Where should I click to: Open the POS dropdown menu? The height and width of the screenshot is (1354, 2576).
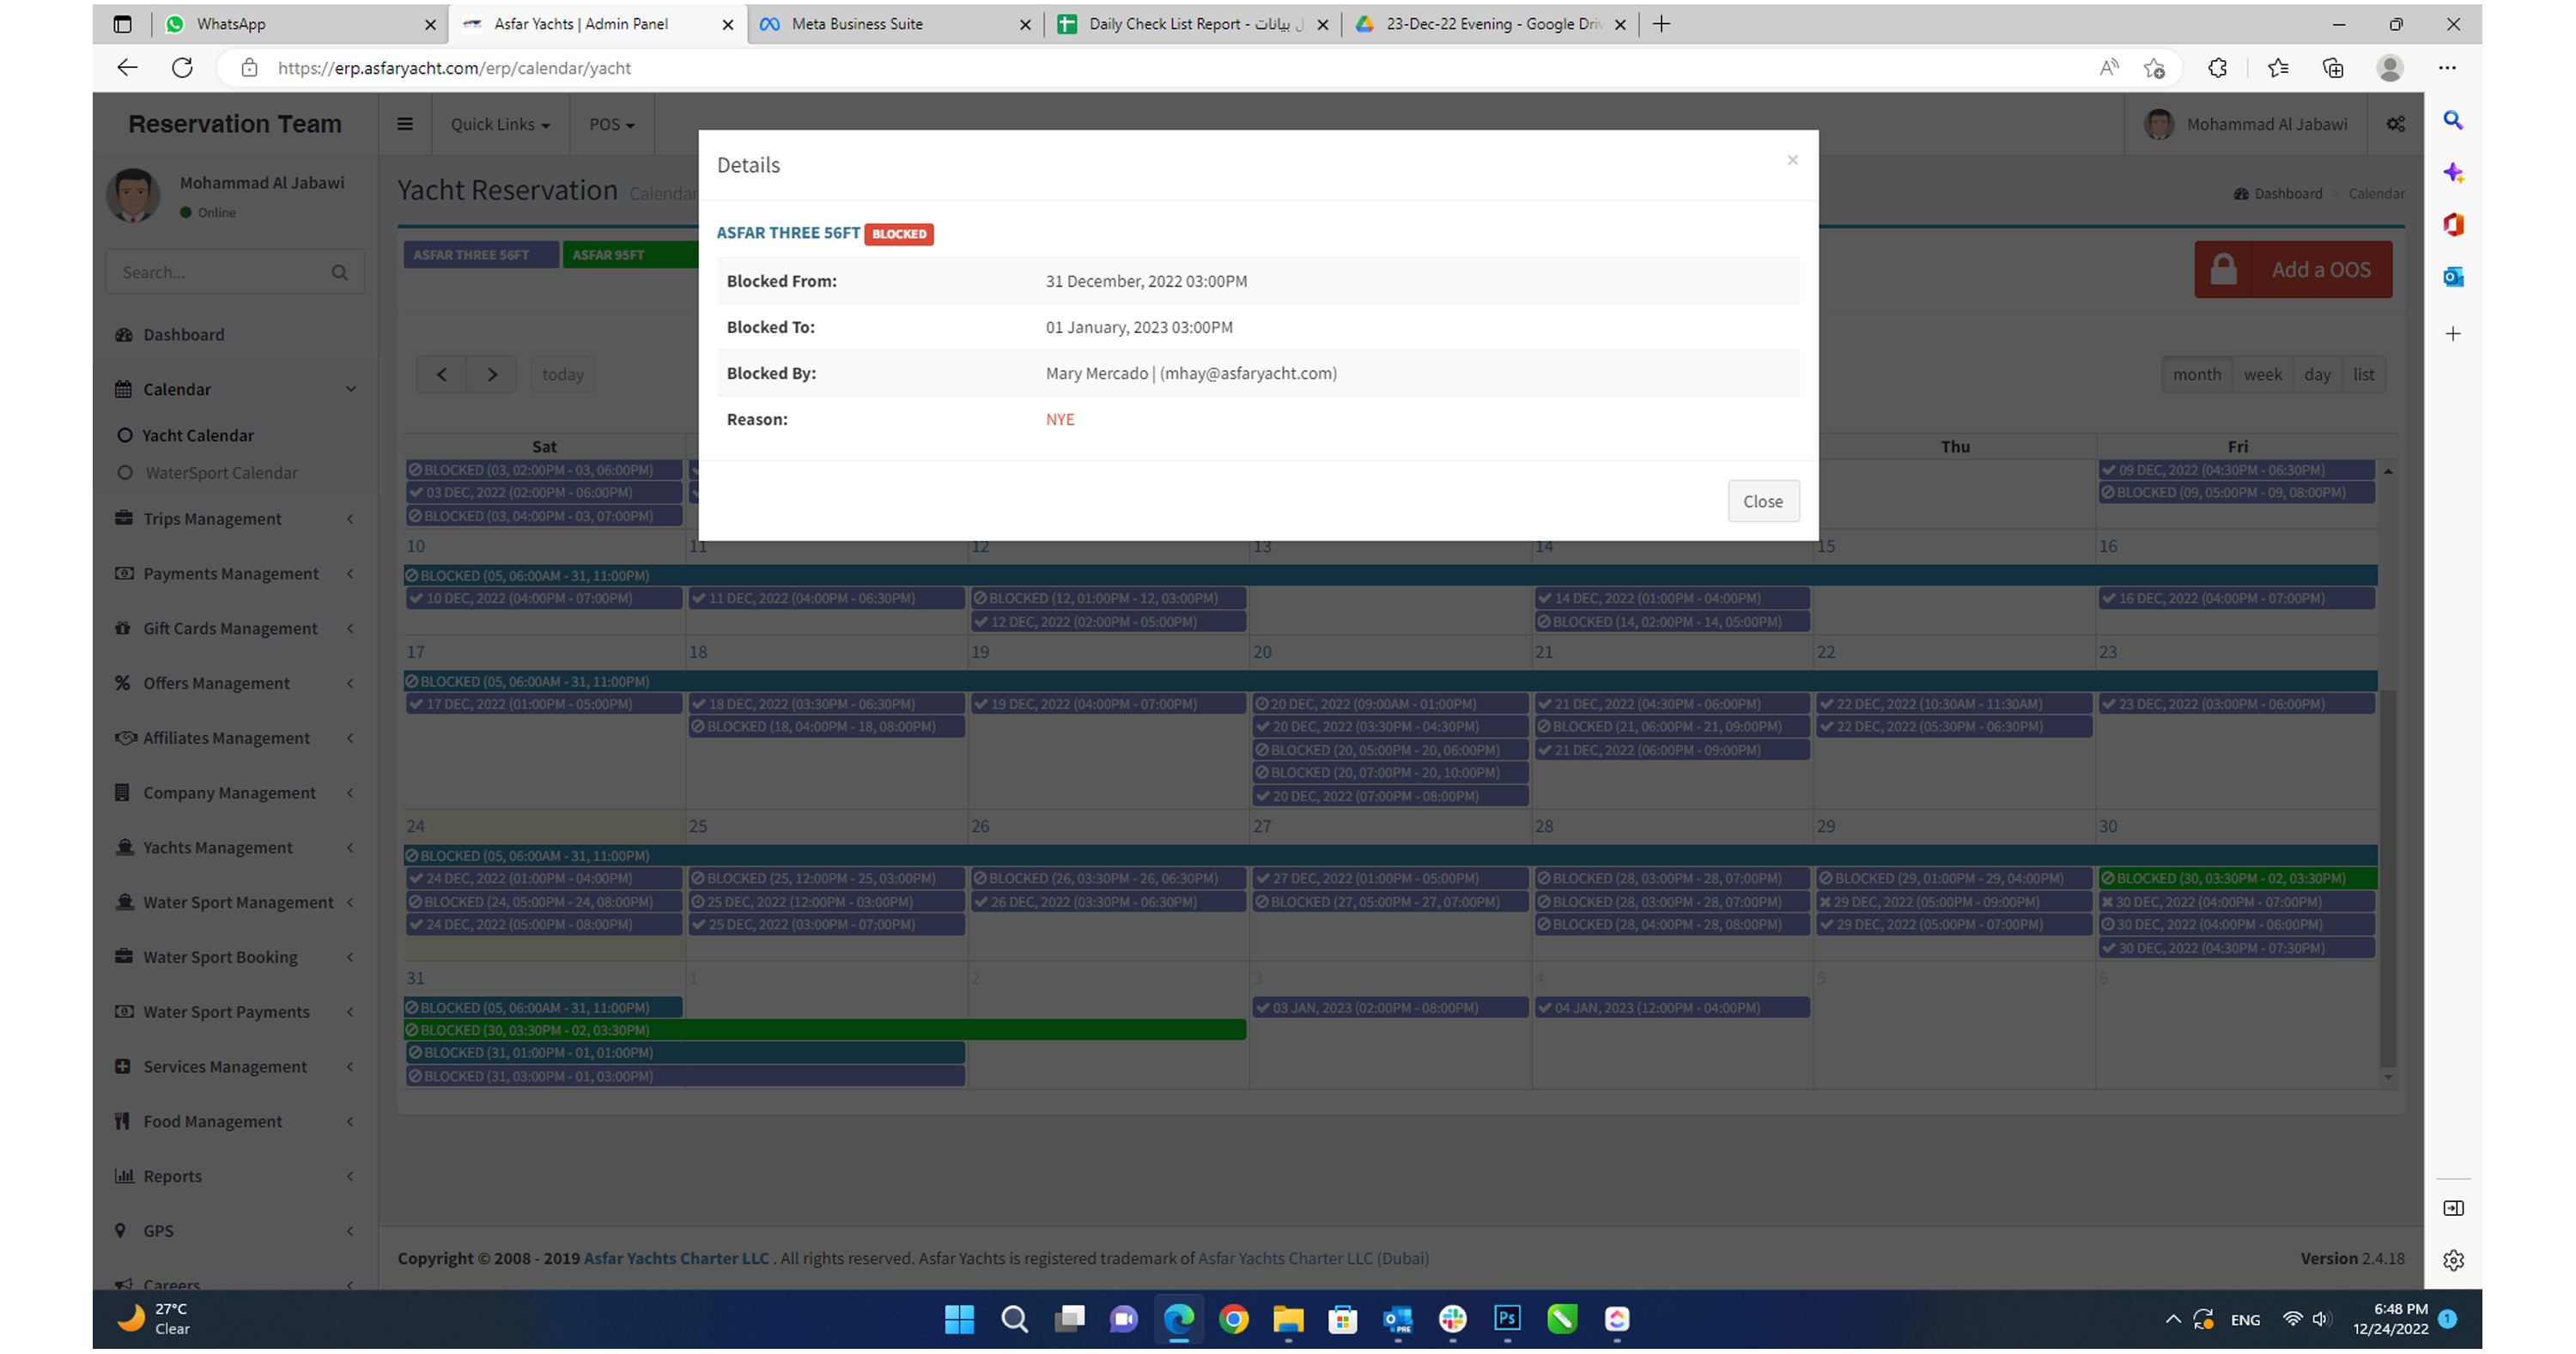click(611, 124)
